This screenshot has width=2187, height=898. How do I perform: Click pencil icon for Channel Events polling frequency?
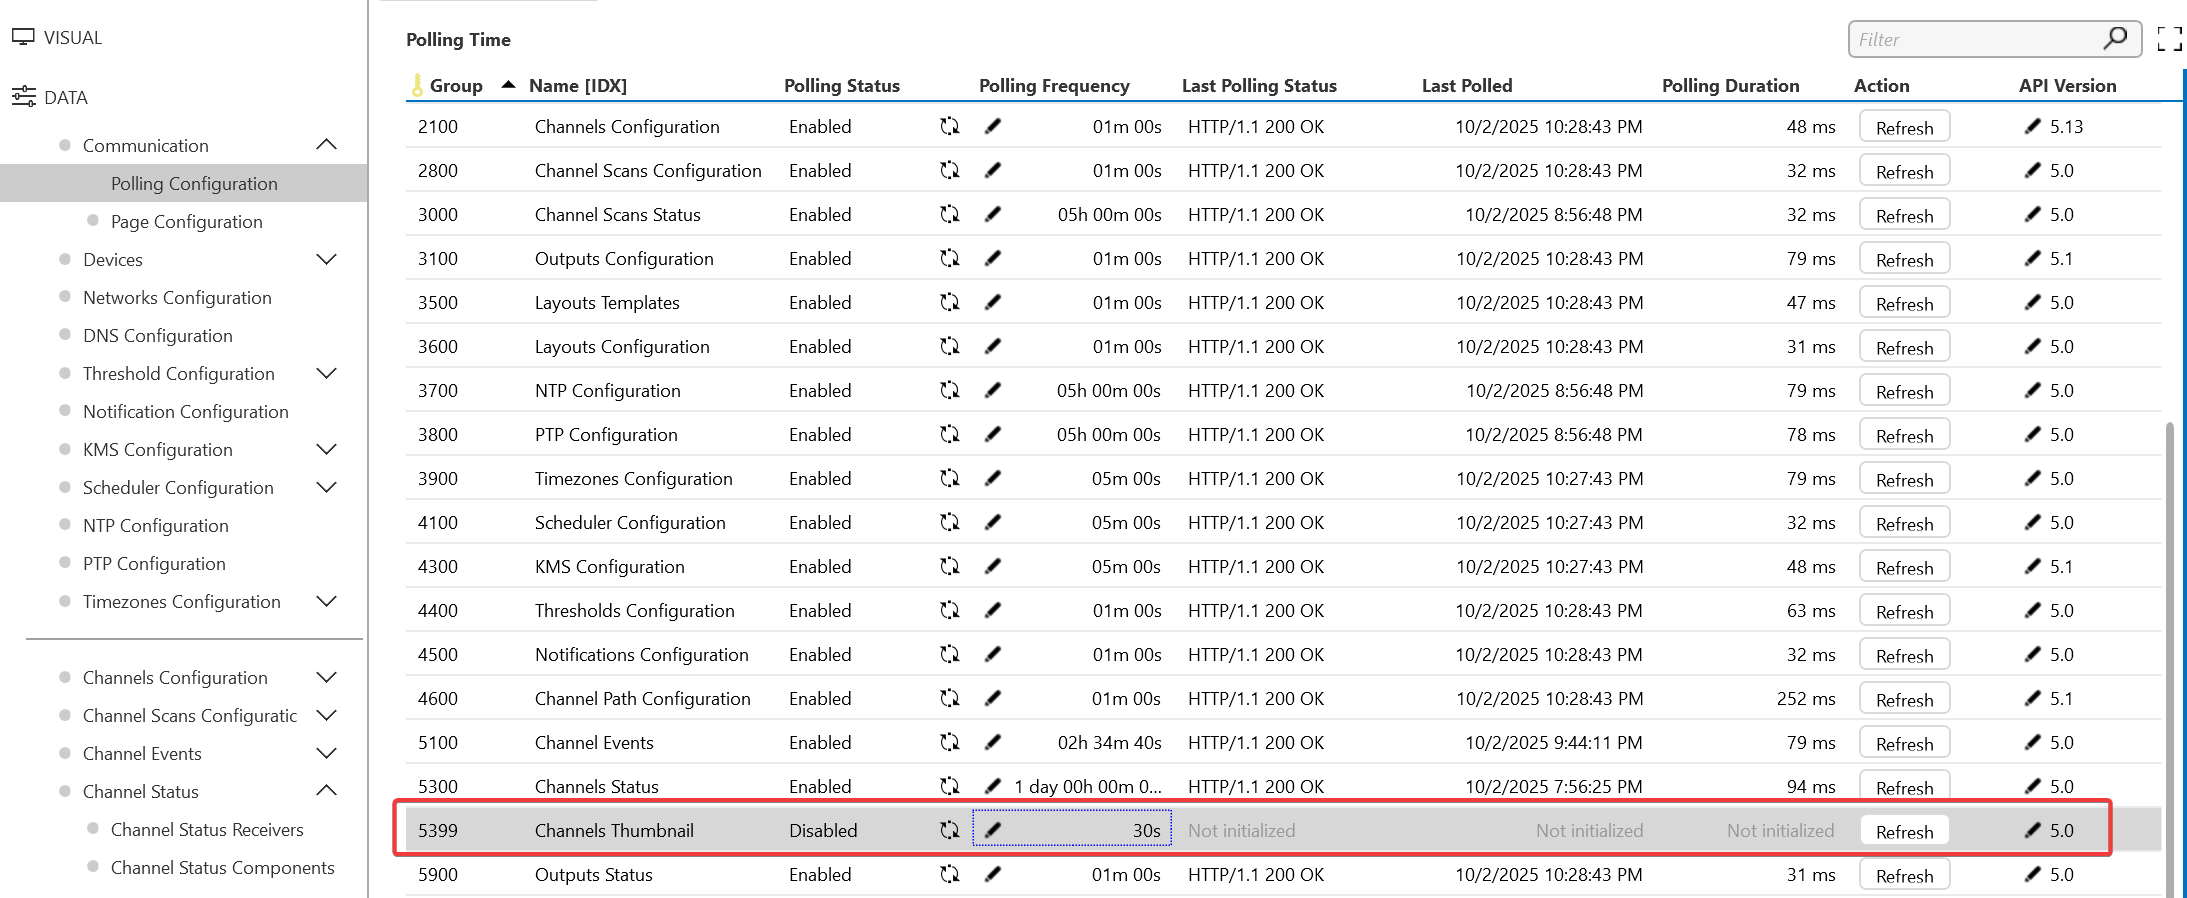point(993,743)
